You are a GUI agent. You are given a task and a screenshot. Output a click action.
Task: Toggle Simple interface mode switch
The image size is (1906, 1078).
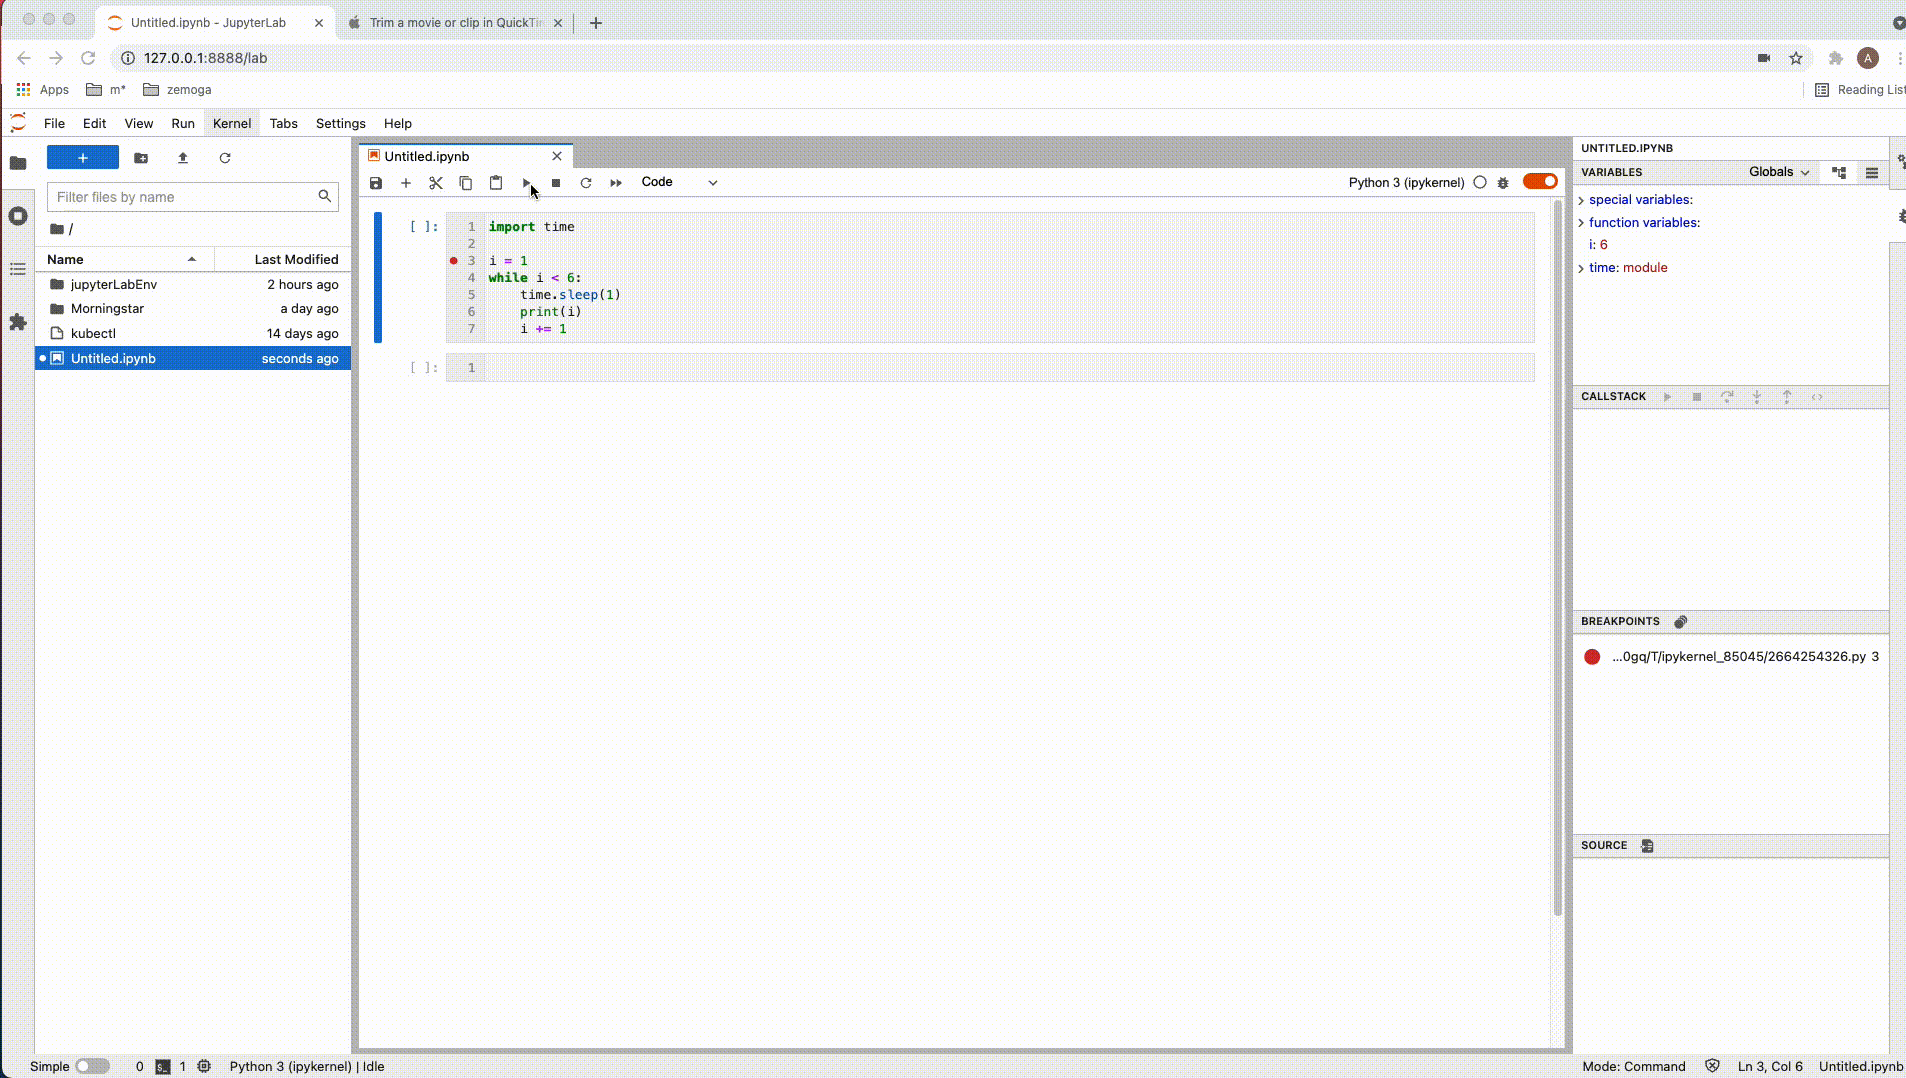pyautogui.click(x=93, y=1066)
